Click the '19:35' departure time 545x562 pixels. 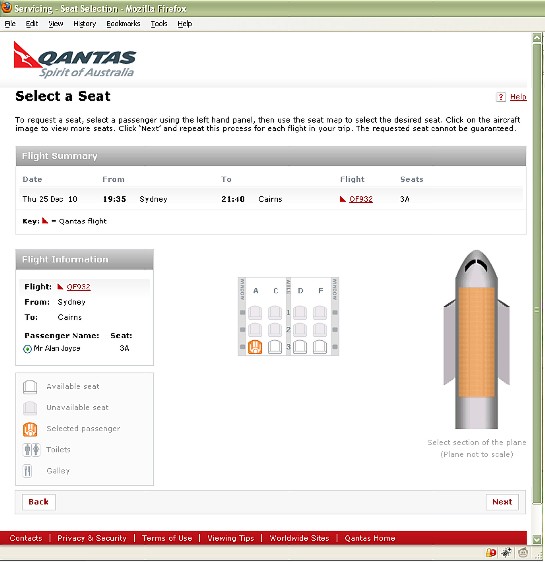pyautogui.click(x=115, y=199)
